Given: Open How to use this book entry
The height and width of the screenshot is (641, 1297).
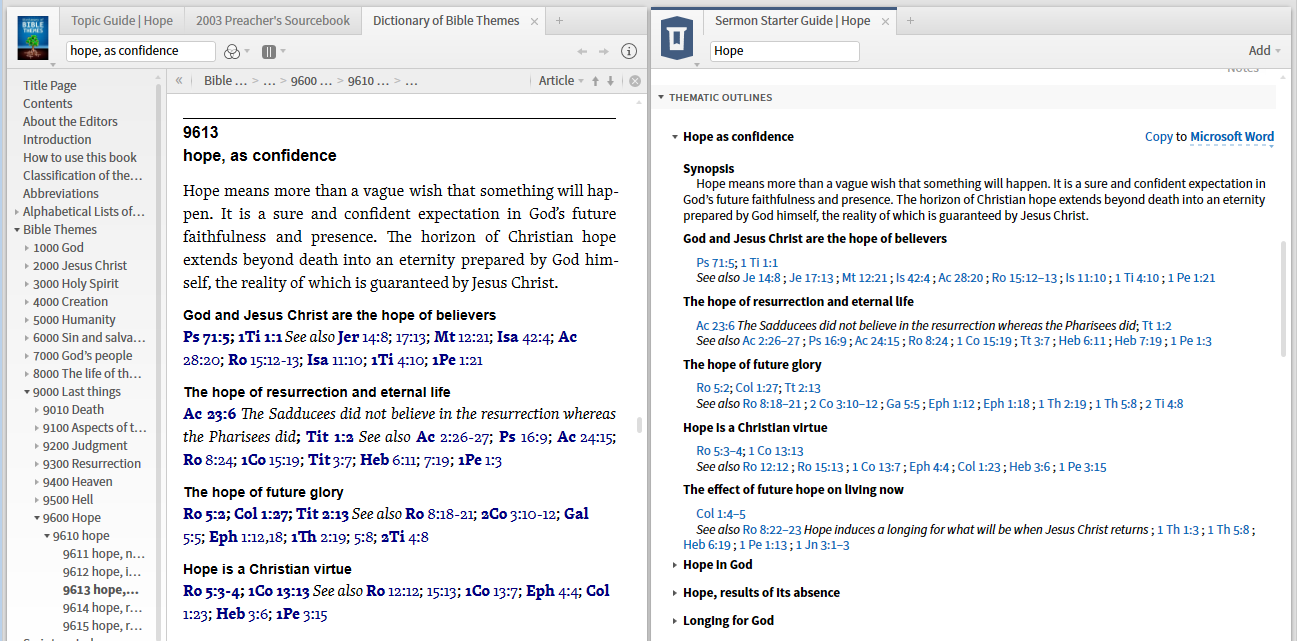Looking at the screenshot, I should click(x=80, y=158).
